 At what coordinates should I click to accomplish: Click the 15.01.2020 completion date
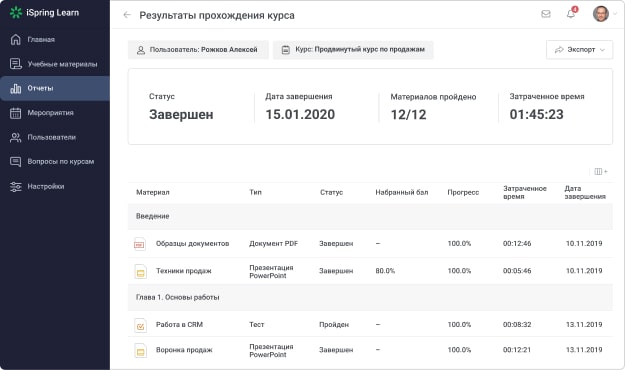click(x=300, y=114)
